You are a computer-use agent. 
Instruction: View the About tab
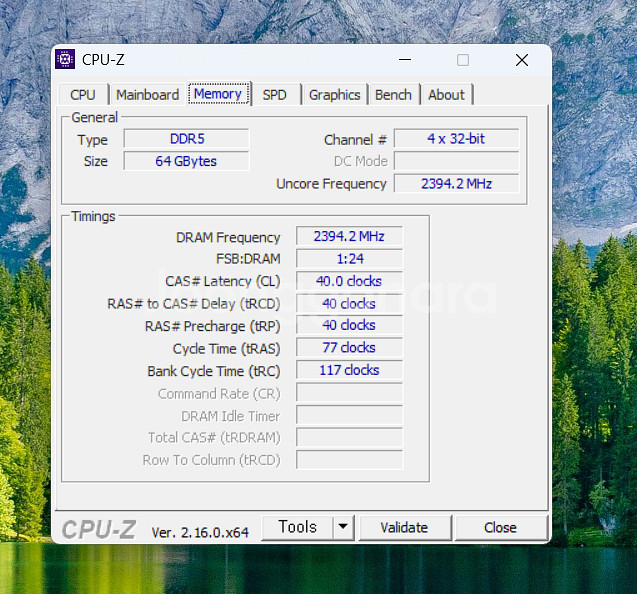coord(446,95)
